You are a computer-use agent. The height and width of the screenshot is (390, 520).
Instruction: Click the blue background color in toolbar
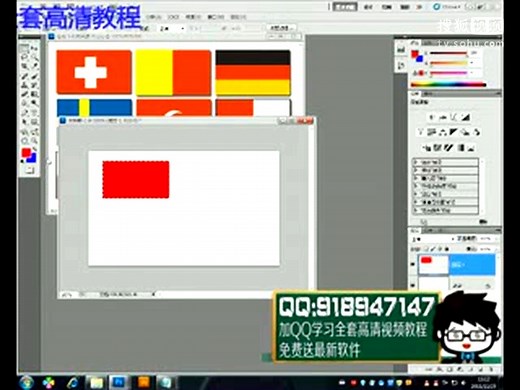[32, 159]
